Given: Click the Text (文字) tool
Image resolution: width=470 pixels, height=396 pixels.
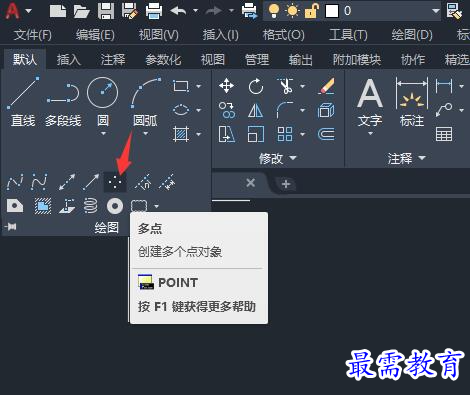Looking at the screenshot, I should click(370, 102).
